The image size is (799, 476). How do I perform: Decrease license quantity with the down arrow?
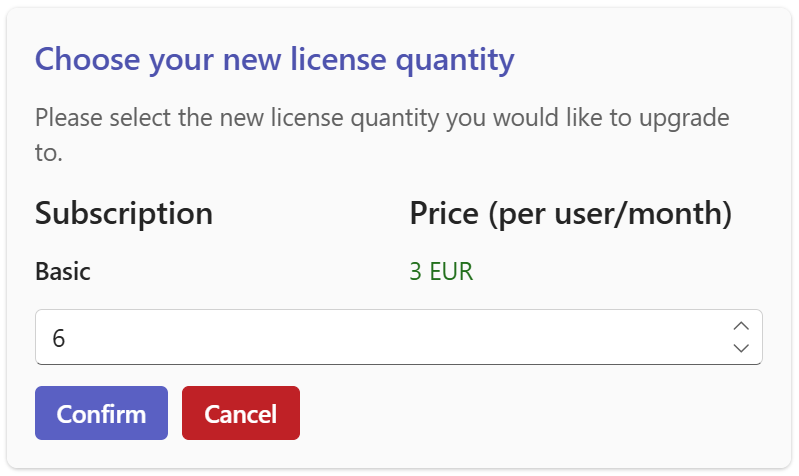[741, 348]
